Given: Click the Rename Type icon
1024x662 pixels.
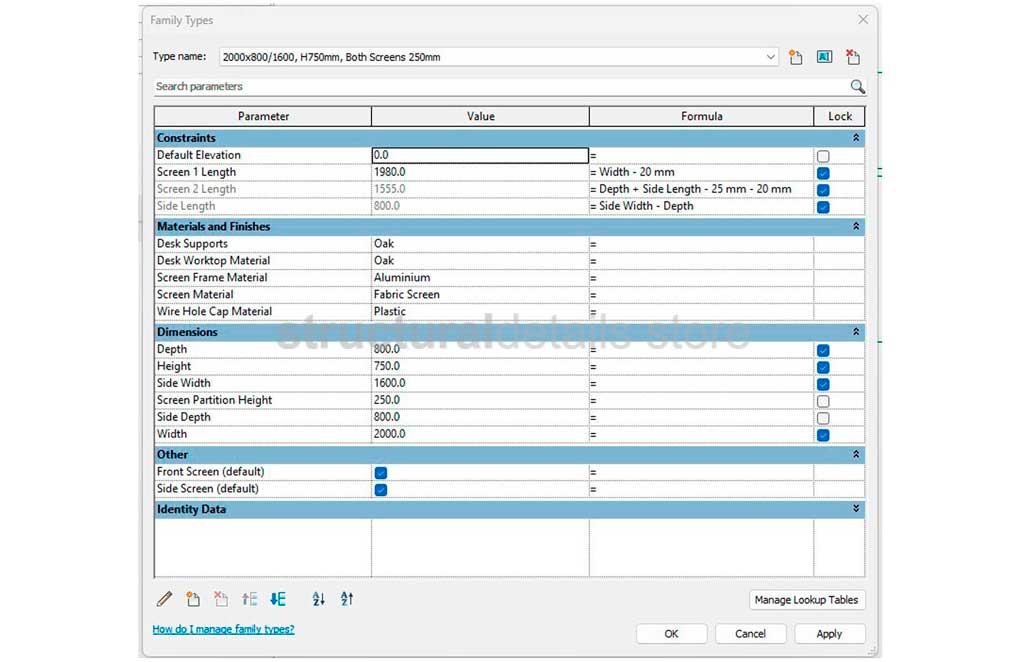Looking at the screenshot, I should [x=824, y=57].
